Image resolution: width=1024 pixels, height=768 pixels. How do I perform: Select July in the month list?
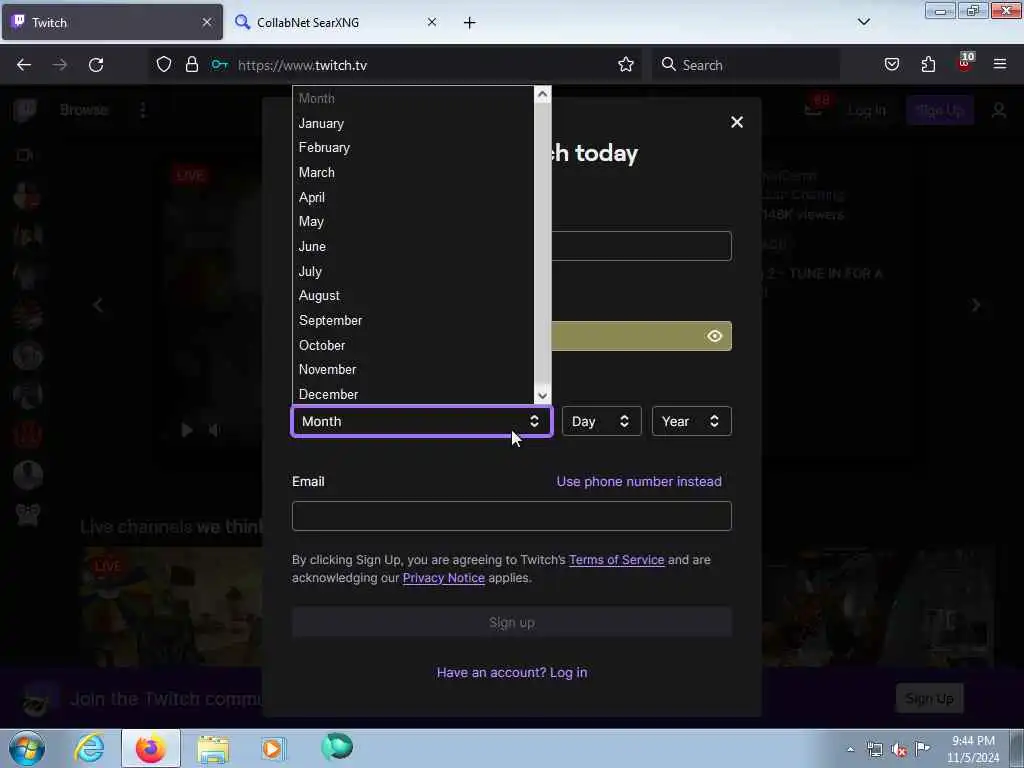click(413, 271)
